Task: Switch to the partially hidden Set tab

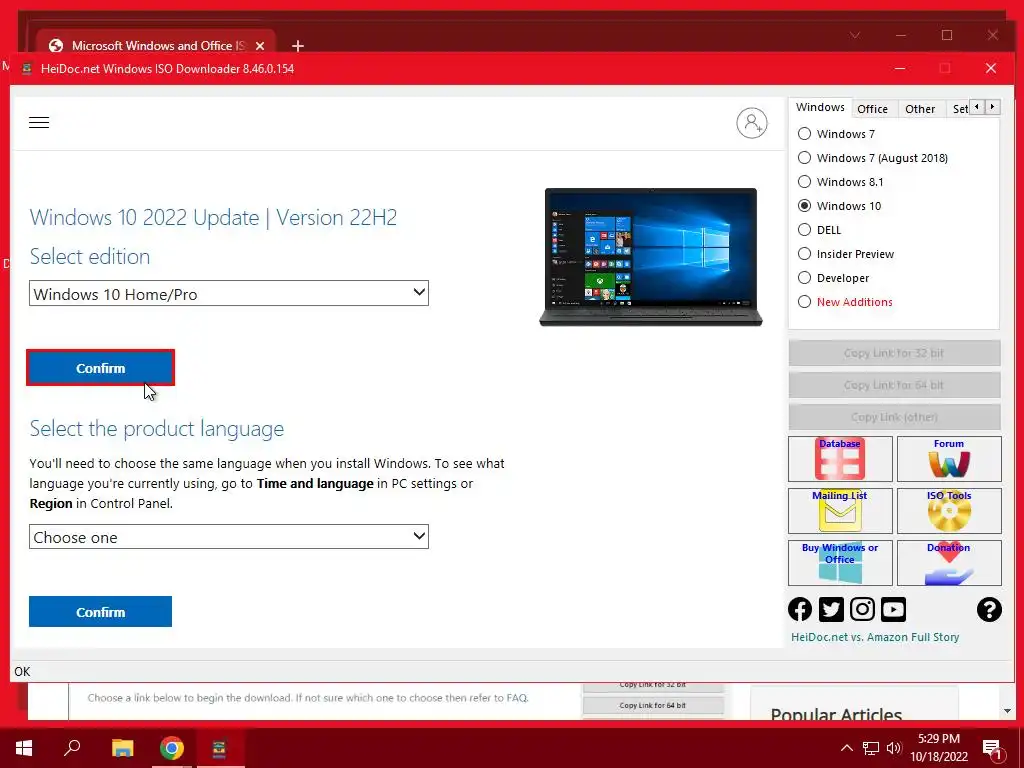Action: click(x=960, y=109)
